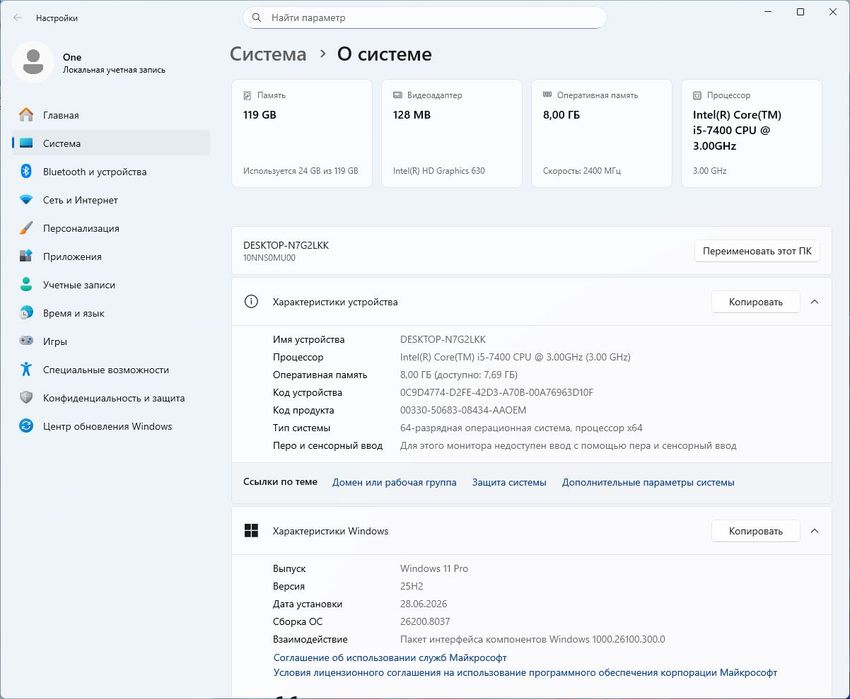Click Переименовать этот ПК button
This screenshot has width=850, height=699.
pos(757,251)
